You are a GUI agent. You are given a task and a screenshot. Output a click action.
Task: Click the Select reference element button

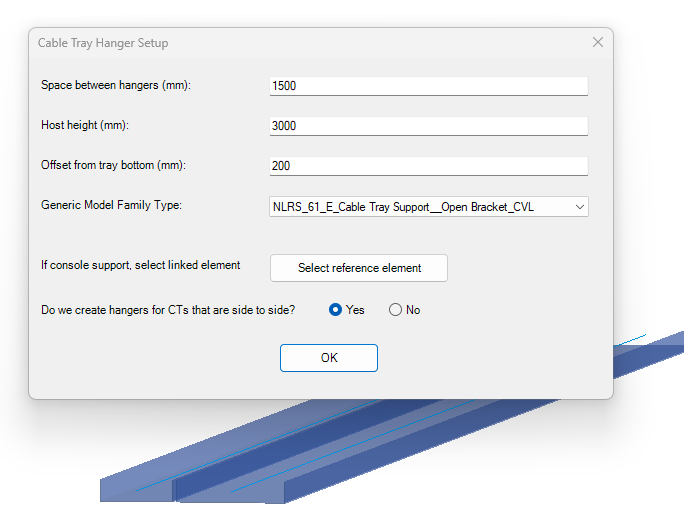click(x=359, y=268)
